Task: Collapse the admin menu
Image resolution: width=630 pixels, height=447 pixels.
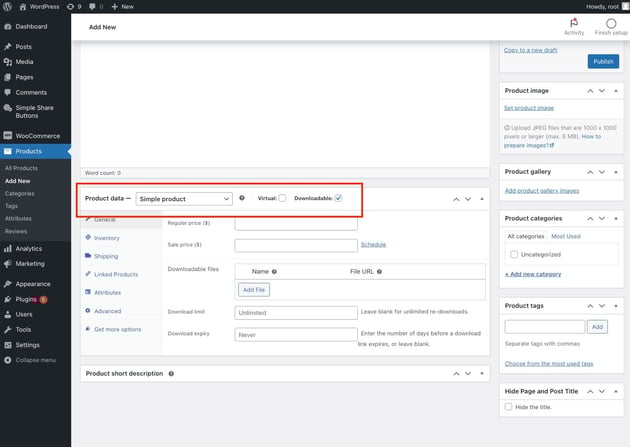Action: (35, 360)
